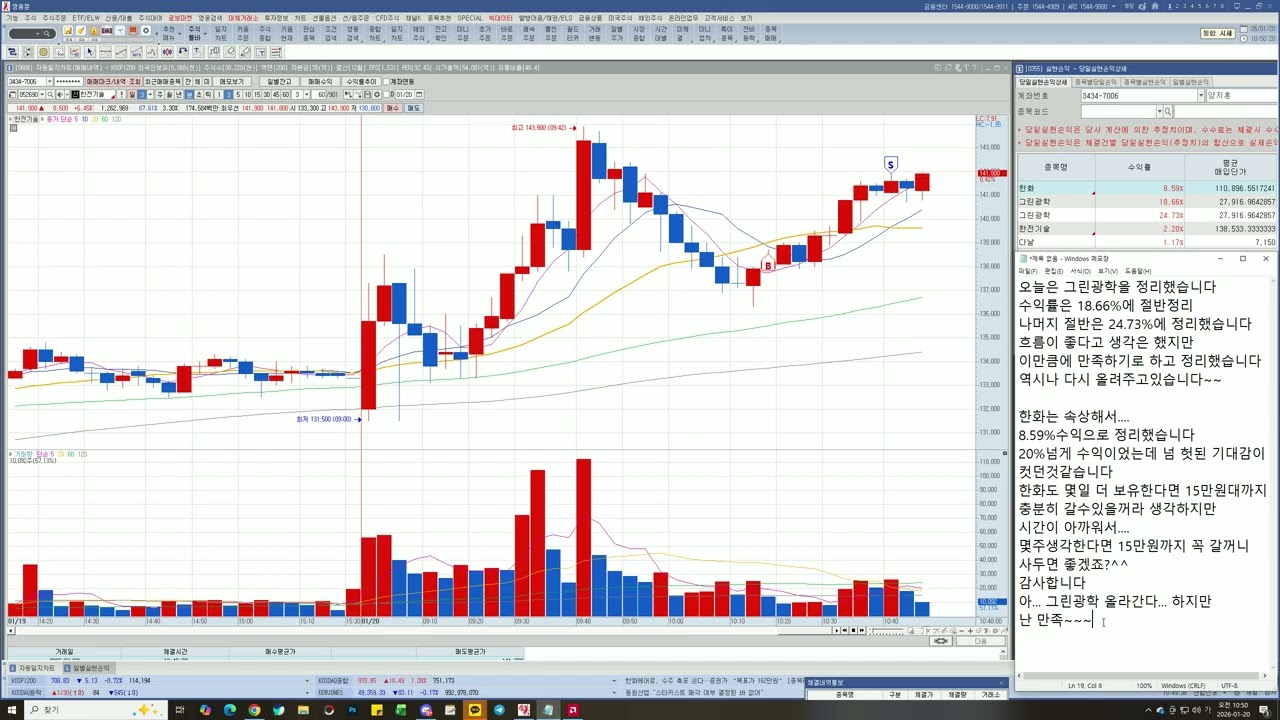Switch to the 일별실현손익 tab
This screenshot has width=1280, height=720.
coord(1191,82)
